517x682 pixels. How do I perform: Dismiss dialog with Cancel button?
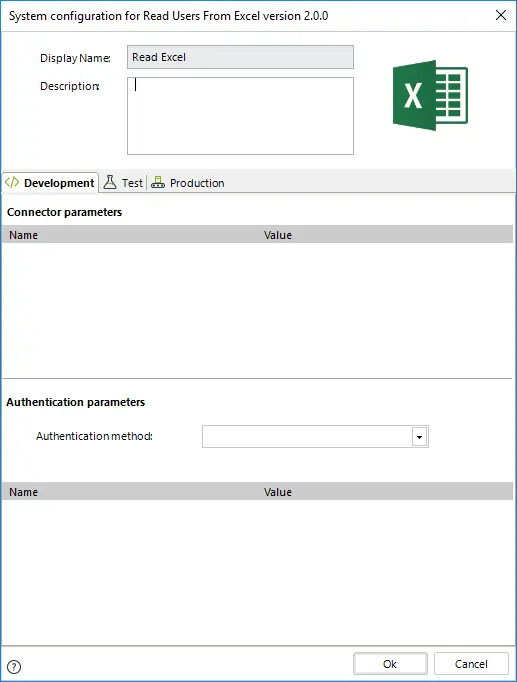click(471, 664)
